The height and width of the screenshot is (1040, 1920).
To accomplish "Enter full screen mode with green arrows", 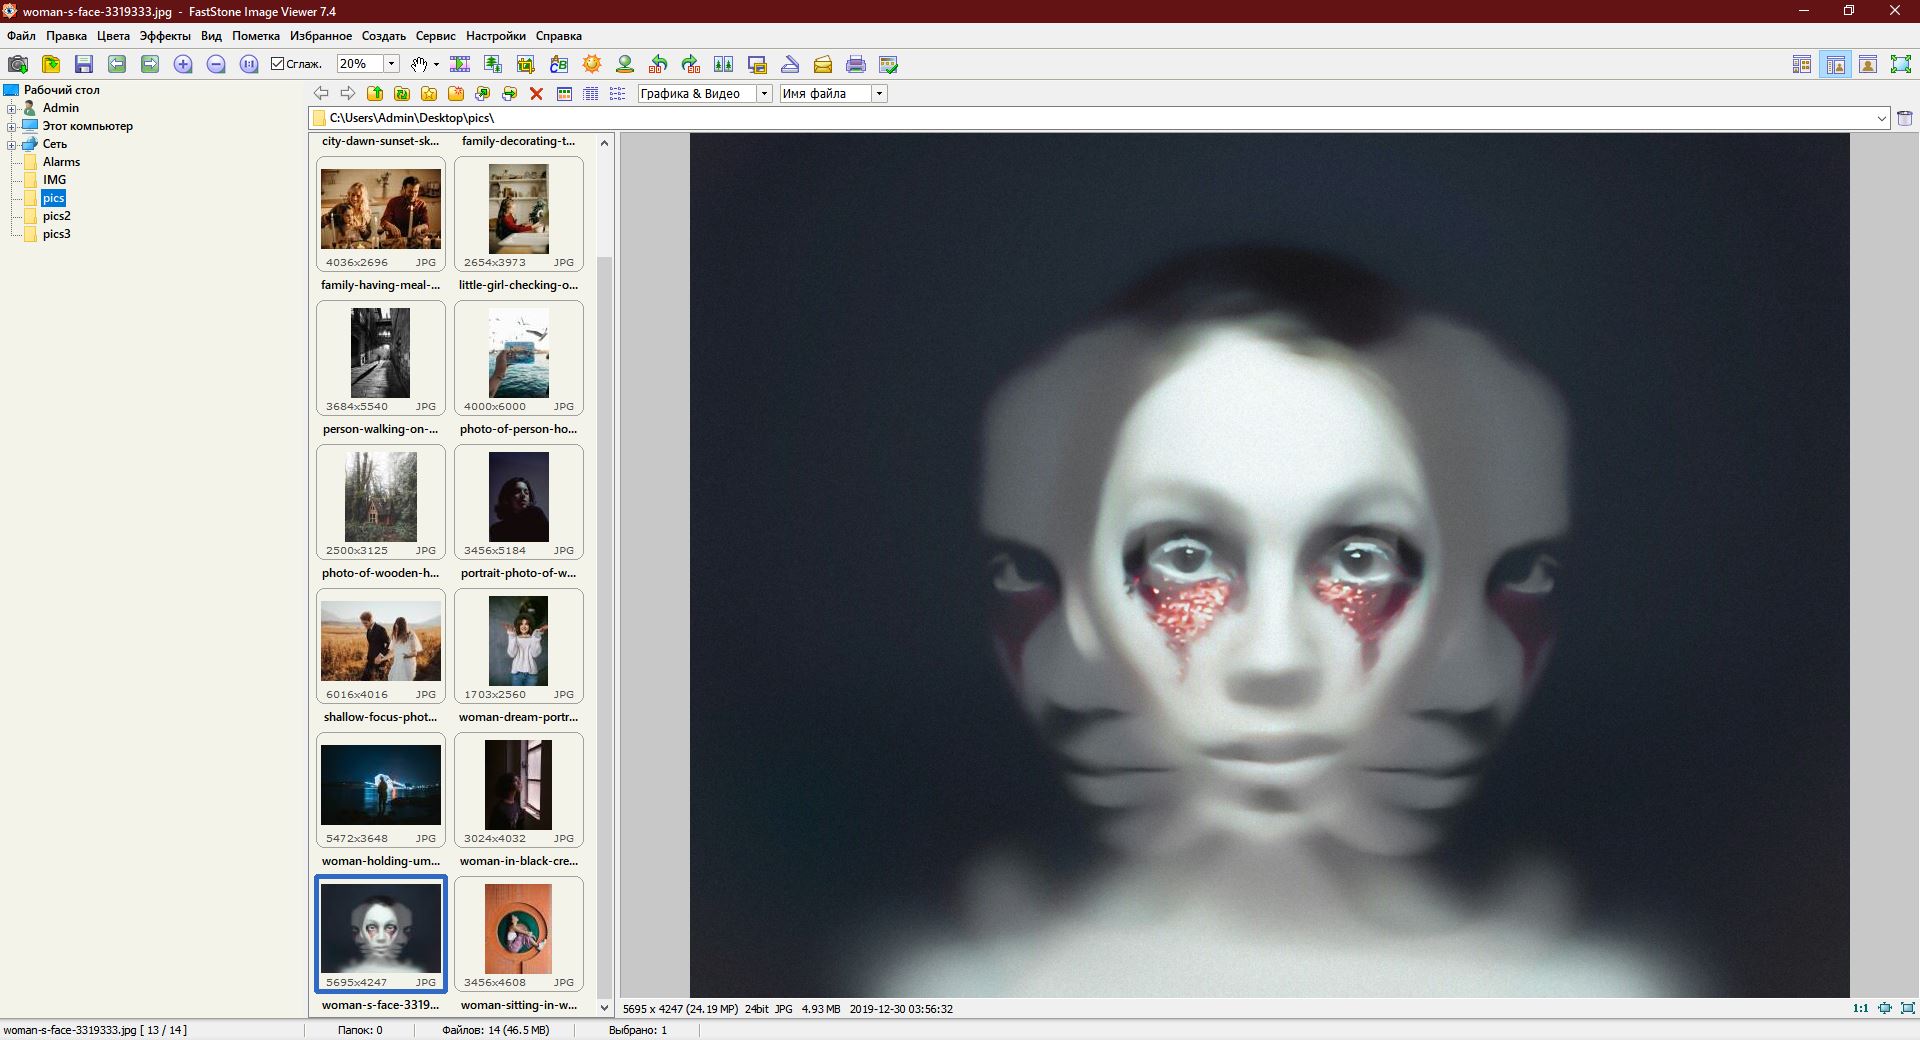I will [1901, 64].
